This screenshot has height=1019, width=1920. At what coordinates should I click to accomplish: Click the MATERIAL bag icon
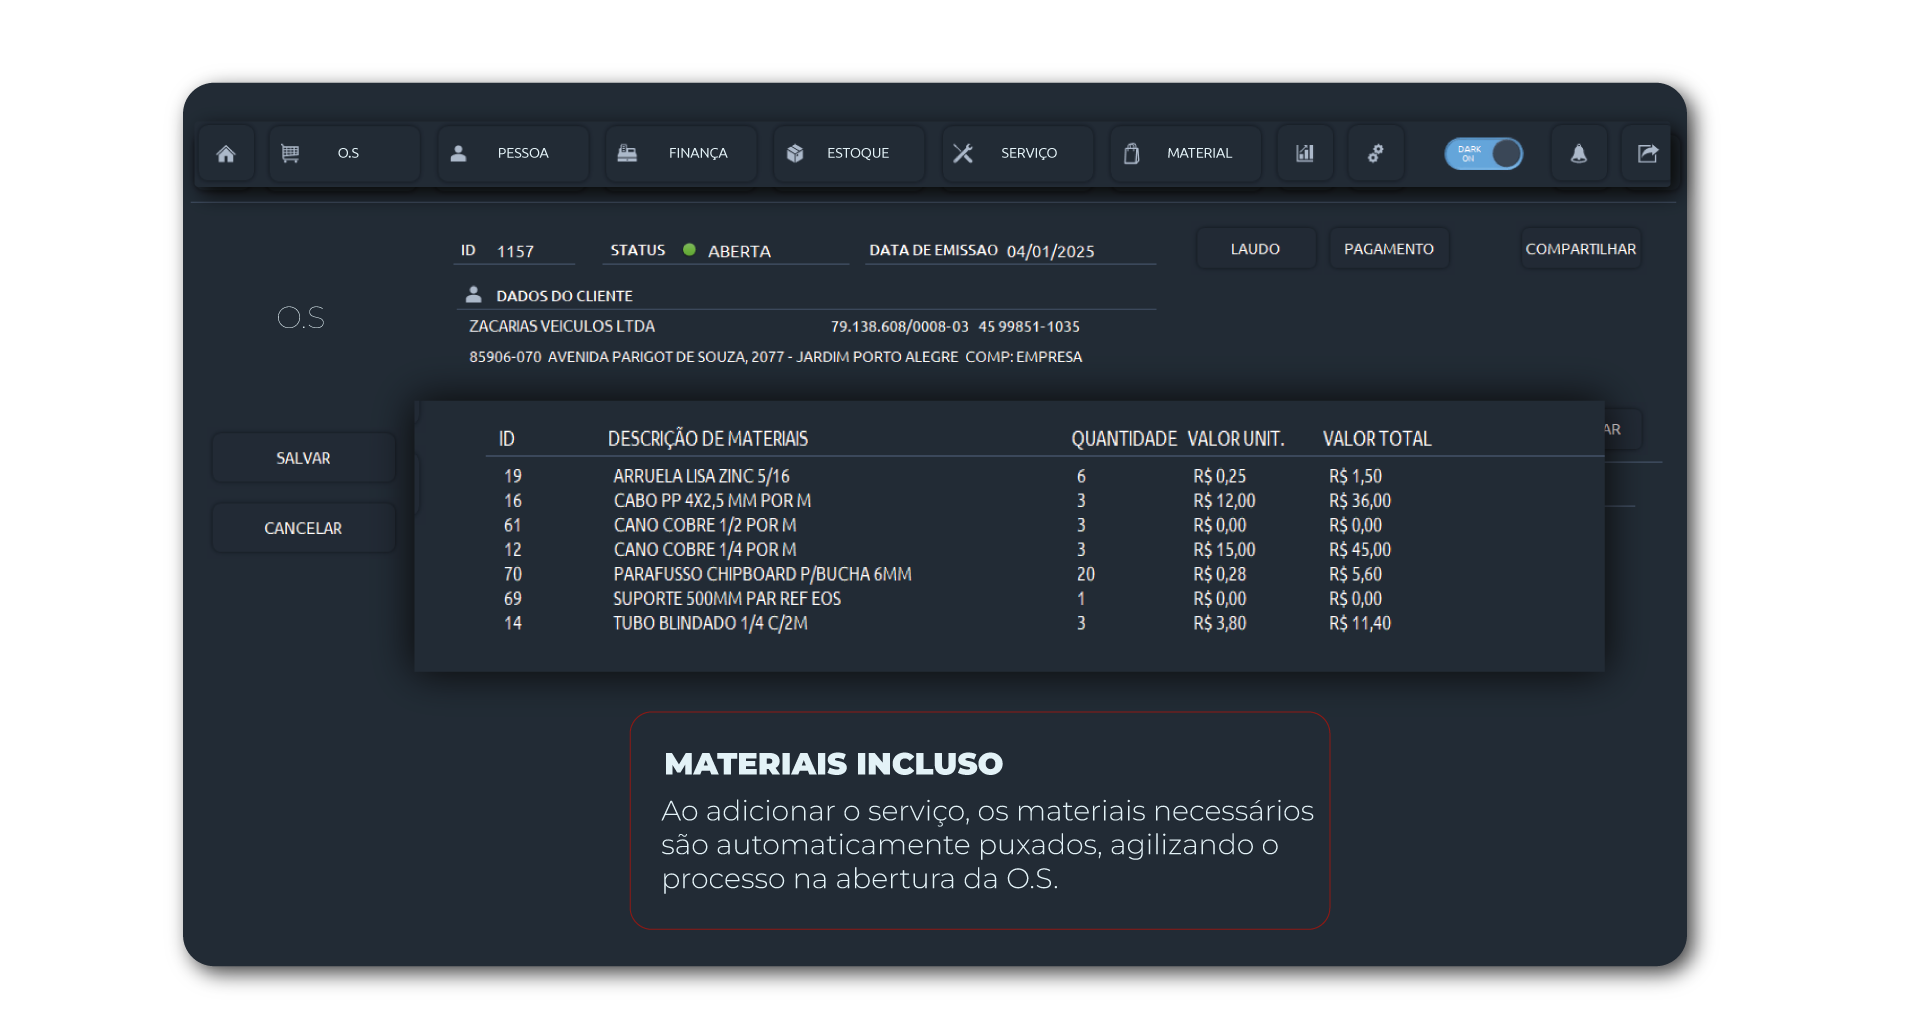coord(1132,154)
